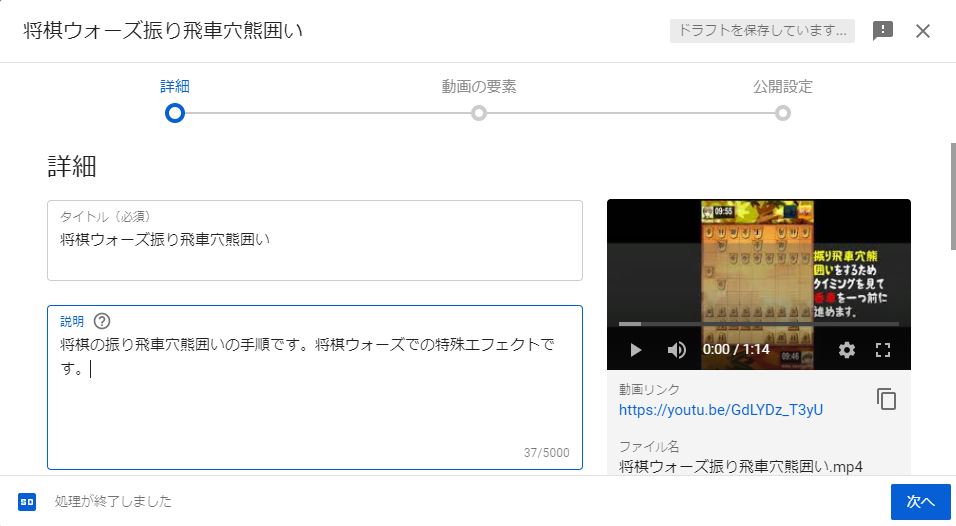Click the saving draft status button
This screenshot has width=956, height=526.
[762, 30]
